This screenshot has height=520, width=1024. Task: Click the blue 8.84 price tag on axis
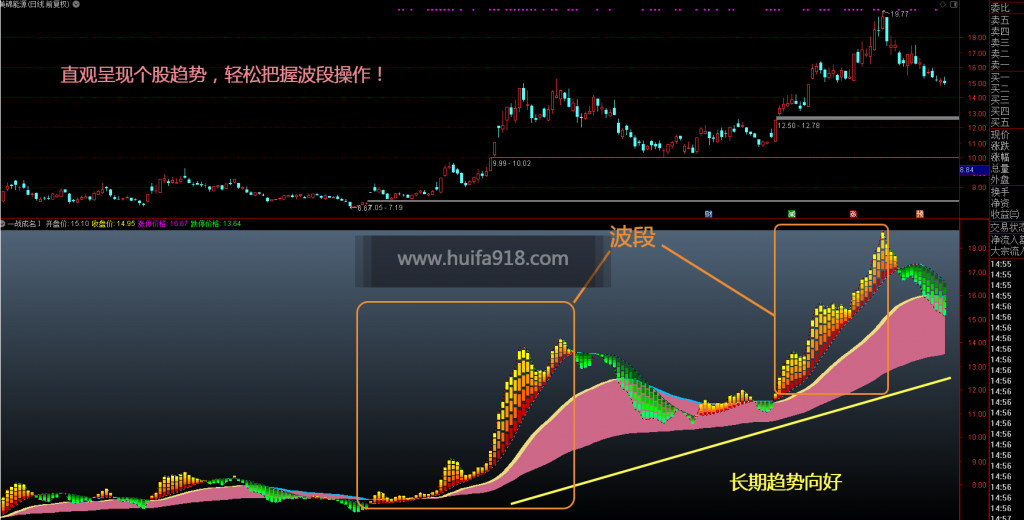point(967,171)
